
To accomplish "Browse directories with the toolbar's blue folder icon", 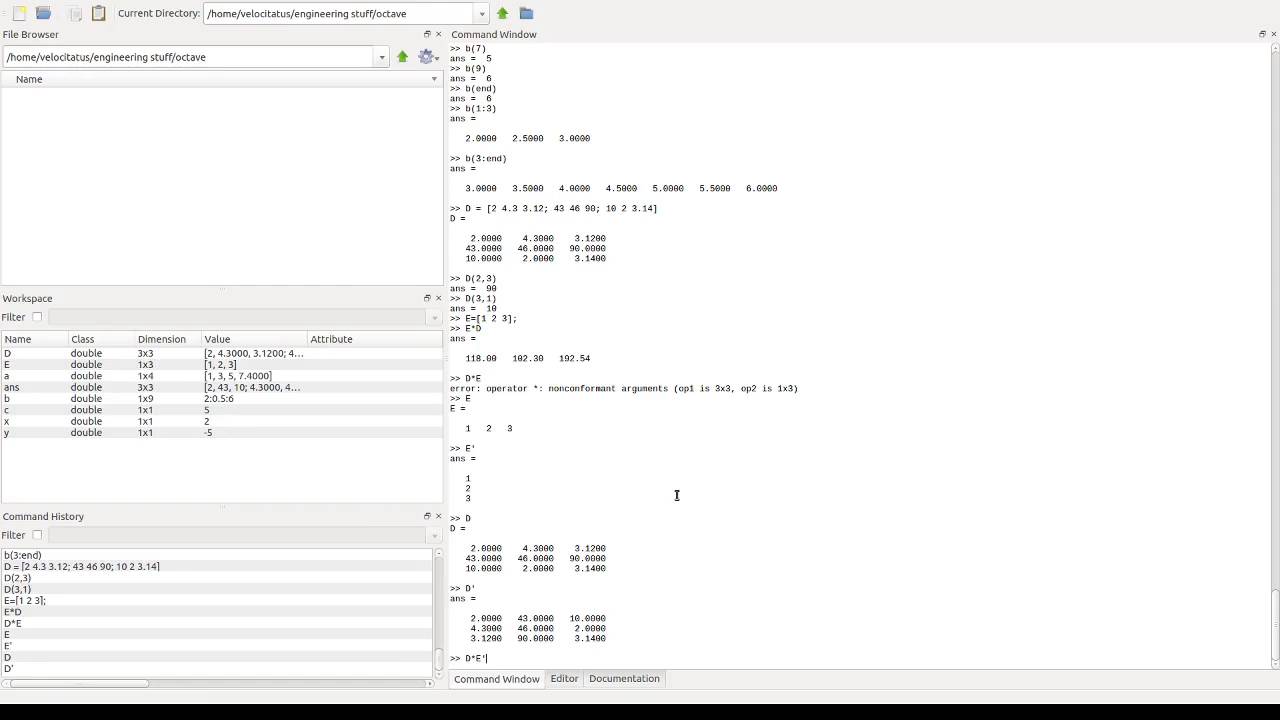I will 526,13.
